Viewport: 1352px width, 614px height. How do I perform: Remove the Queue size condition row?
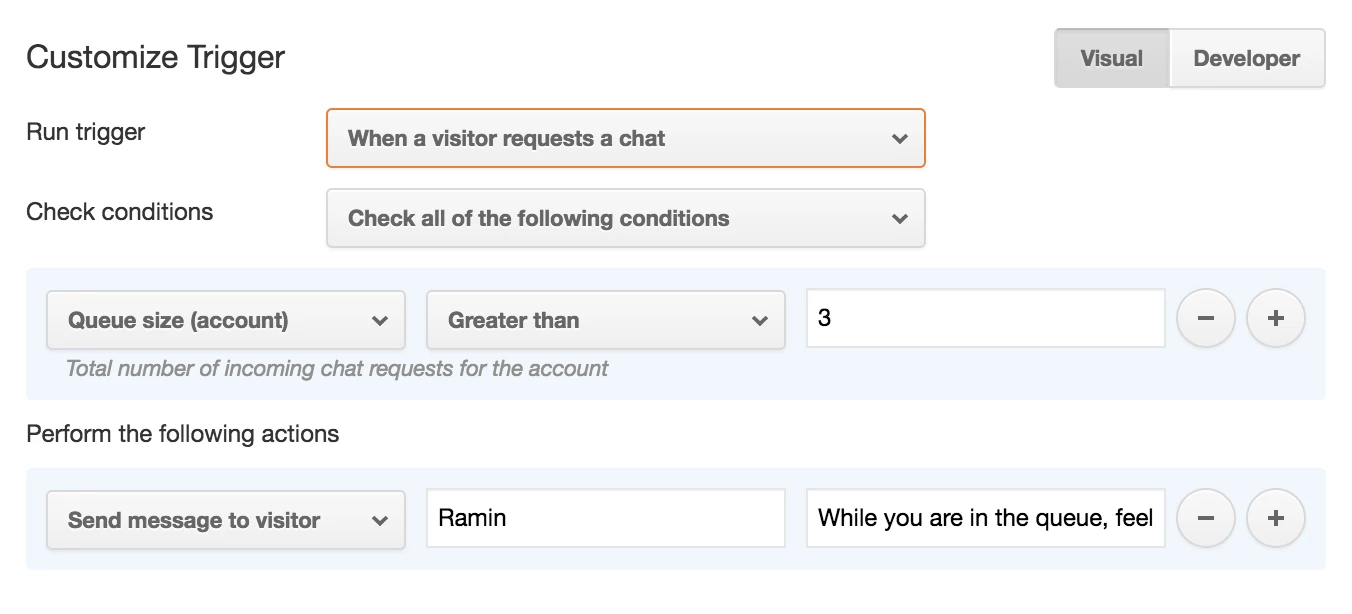[1205, 319]
